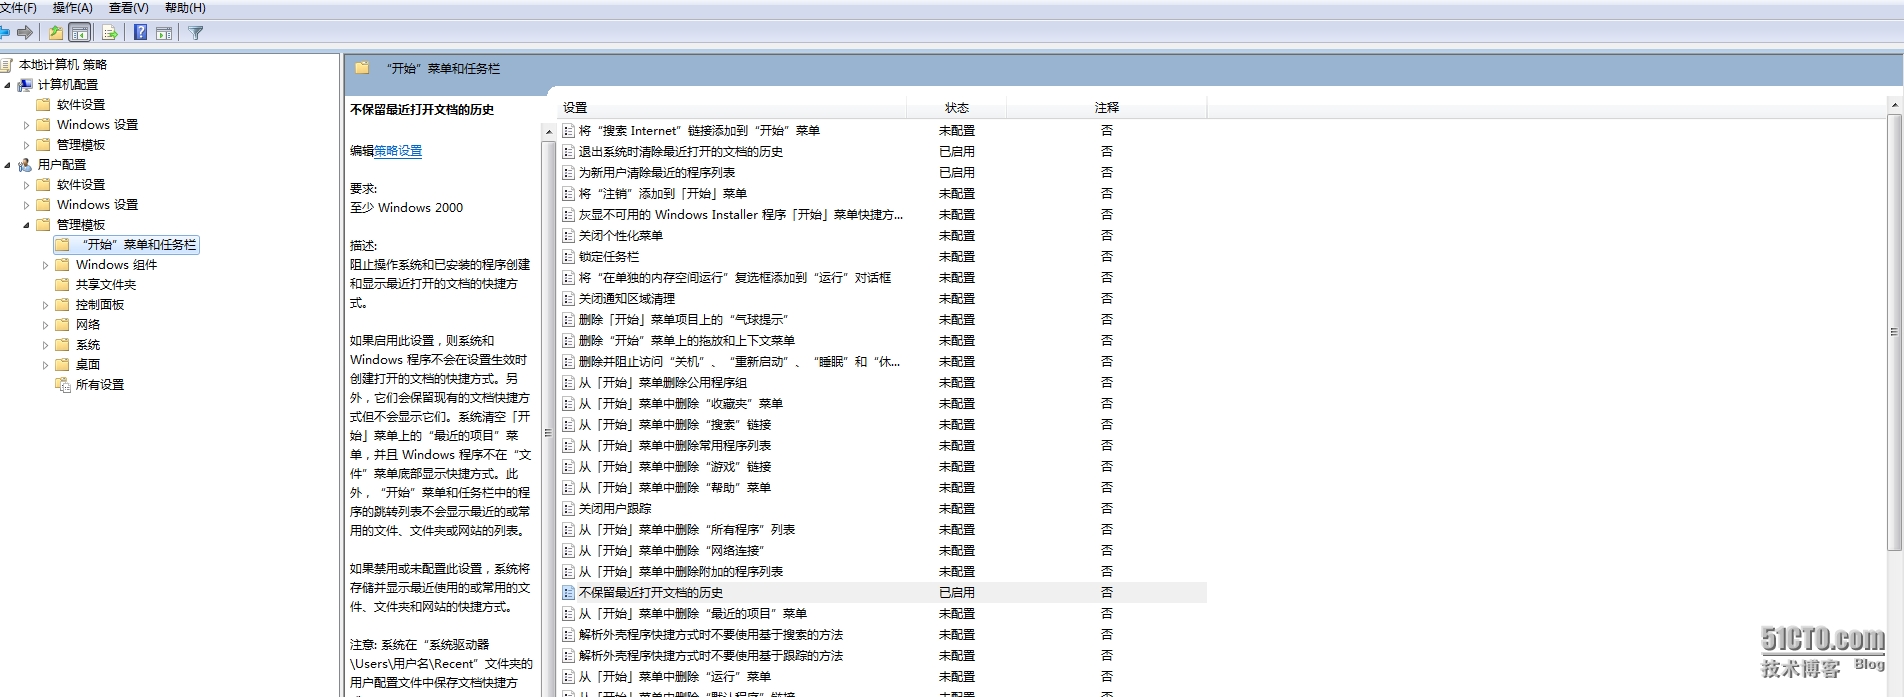Click the 所有设置 icon in tree
This screenshot has height=697, width=1904.
coord(62,385)
